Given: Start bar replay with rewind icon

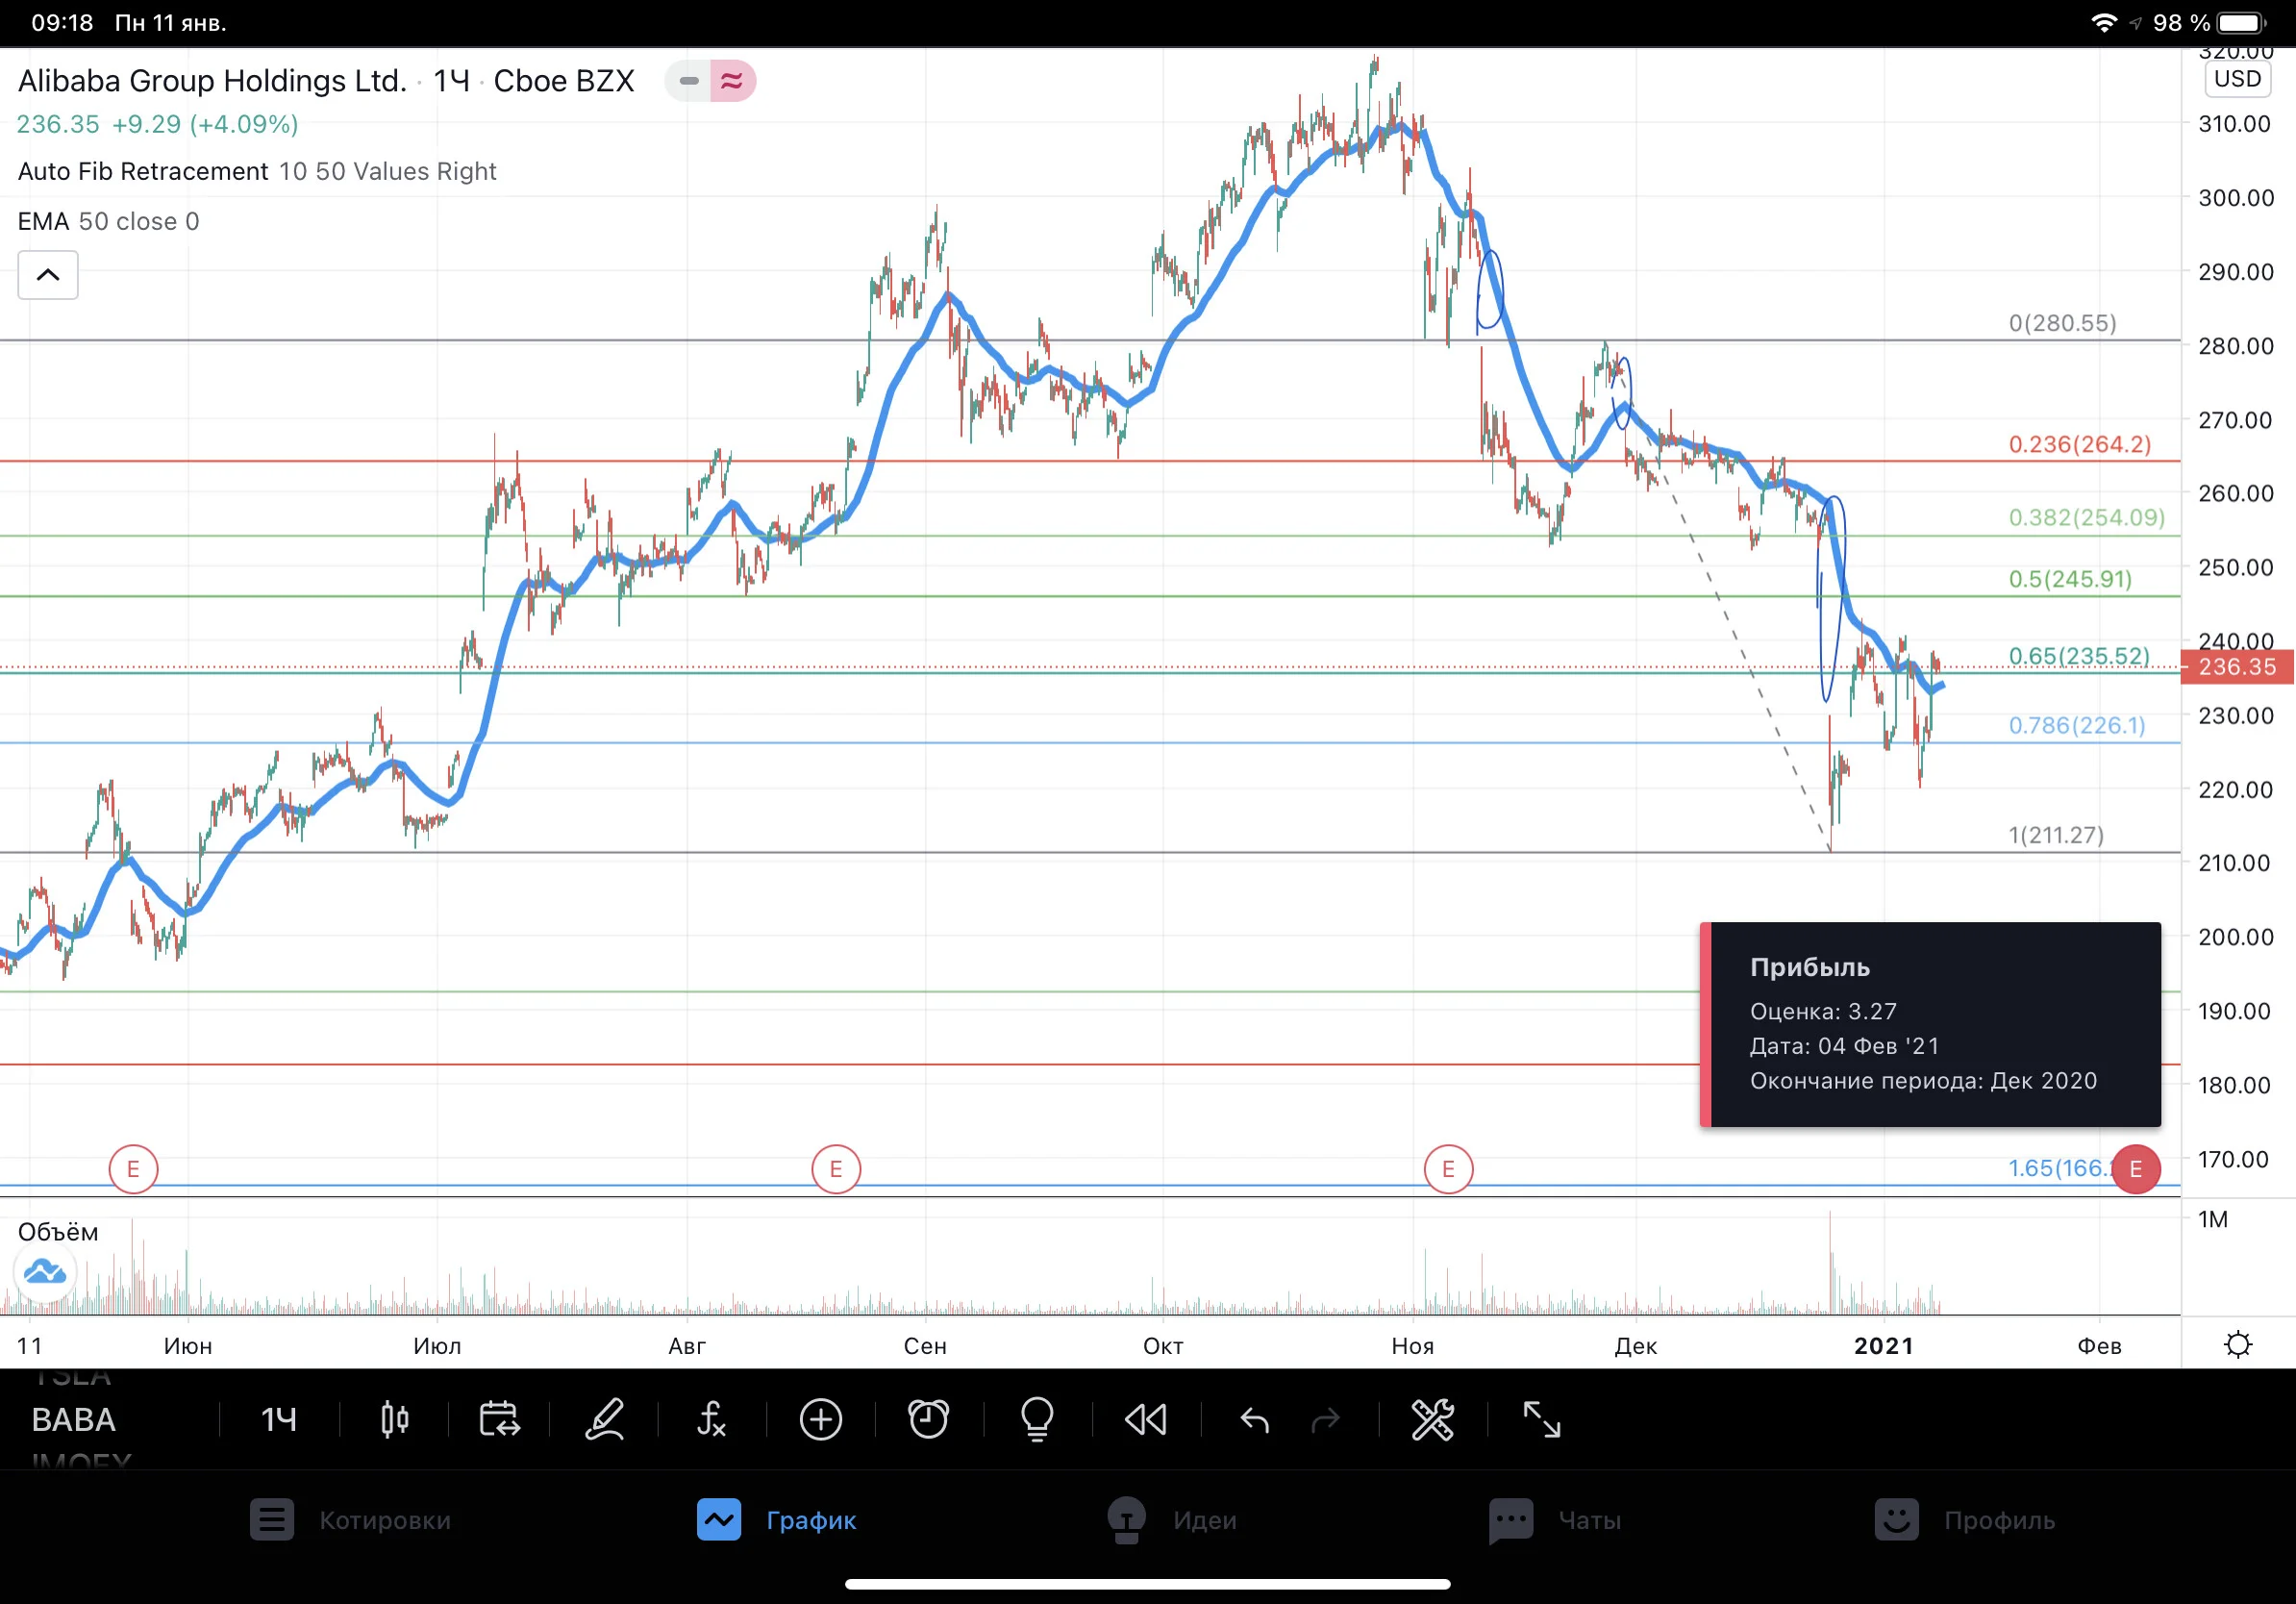Looking at the screenshot, I should [1146, 1419].
